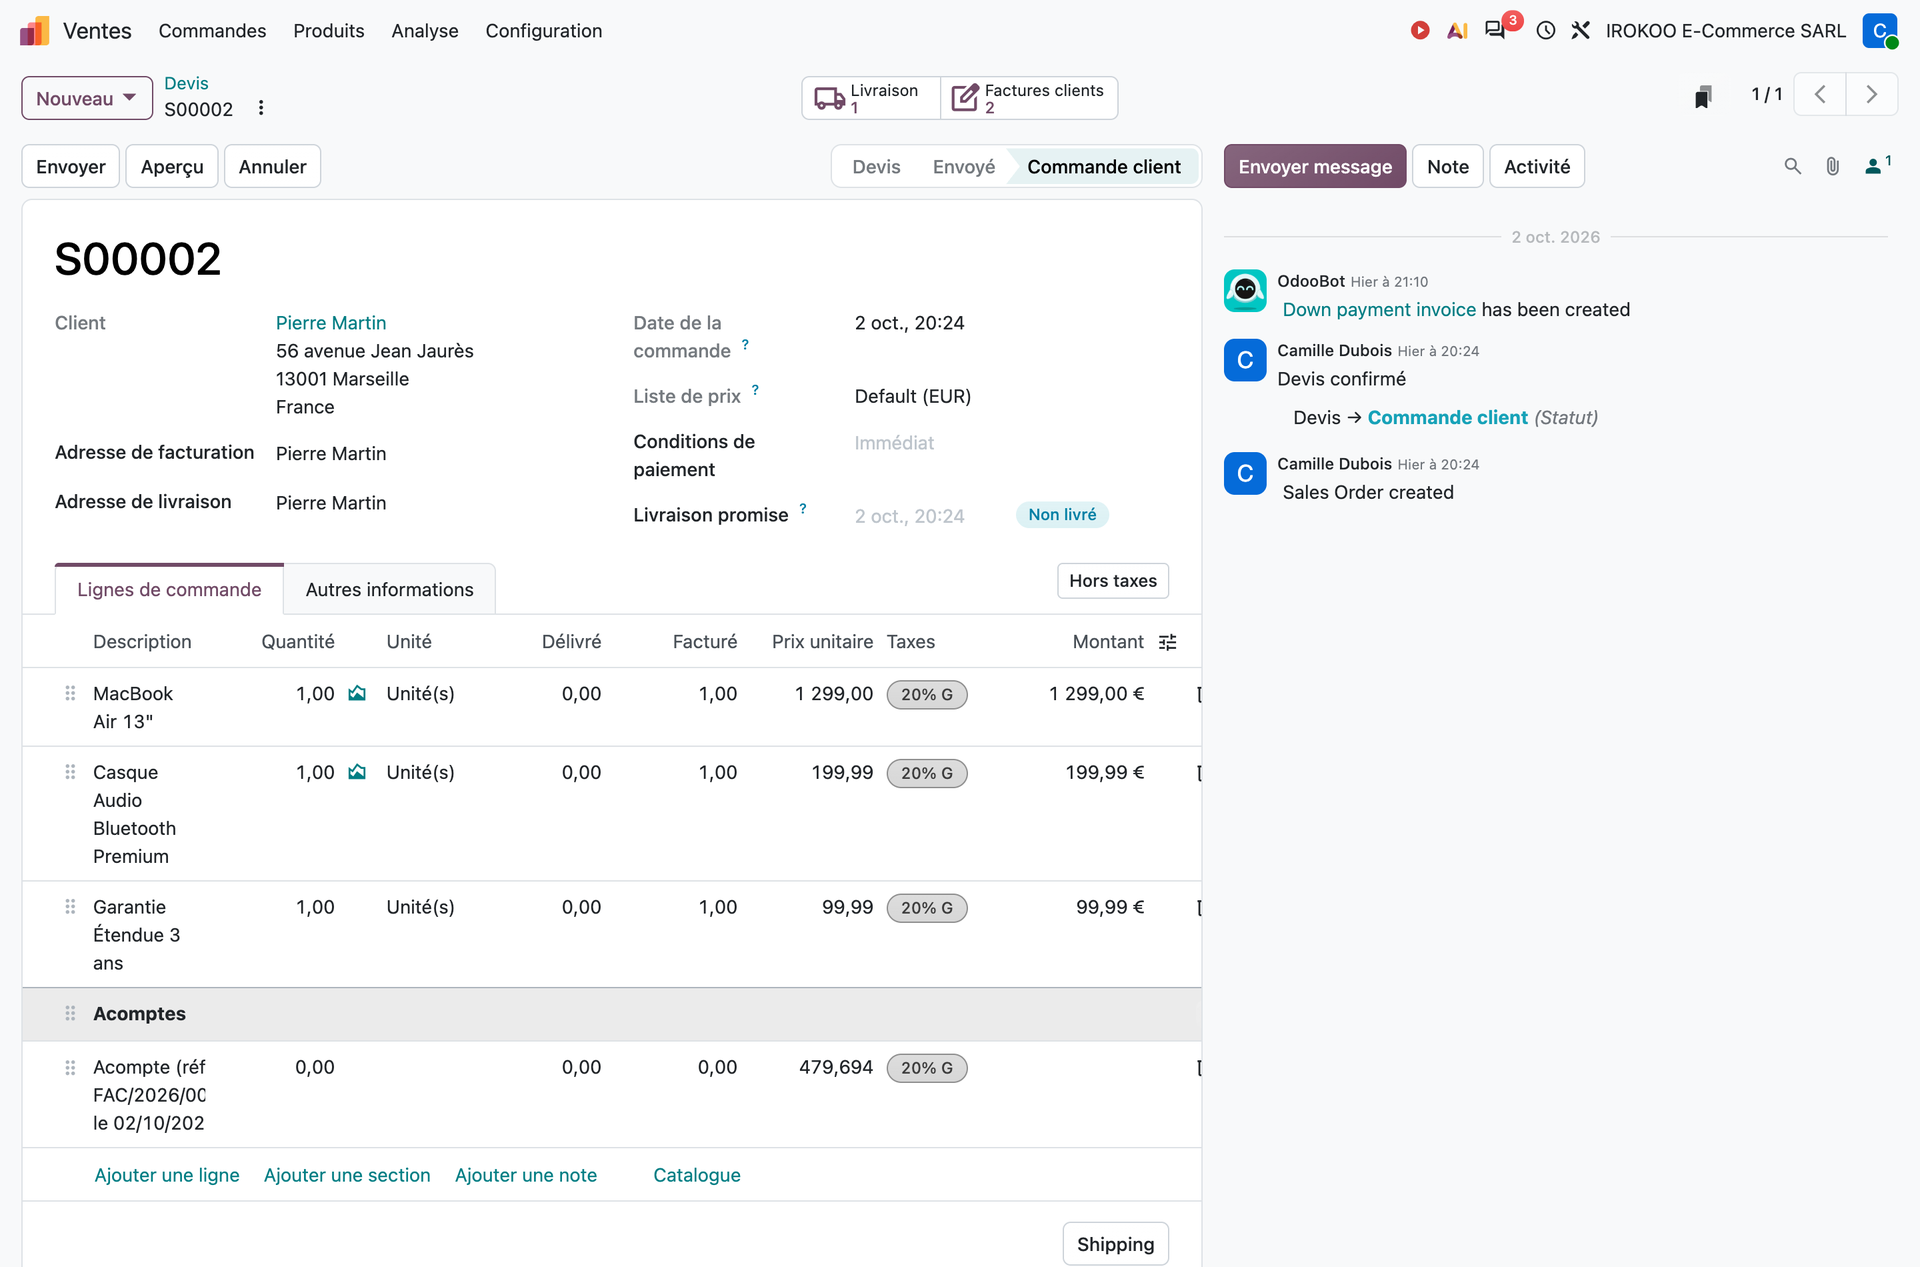Click the red screen recording icon
This screenshot has height=1267, width=1920.
1420,31
